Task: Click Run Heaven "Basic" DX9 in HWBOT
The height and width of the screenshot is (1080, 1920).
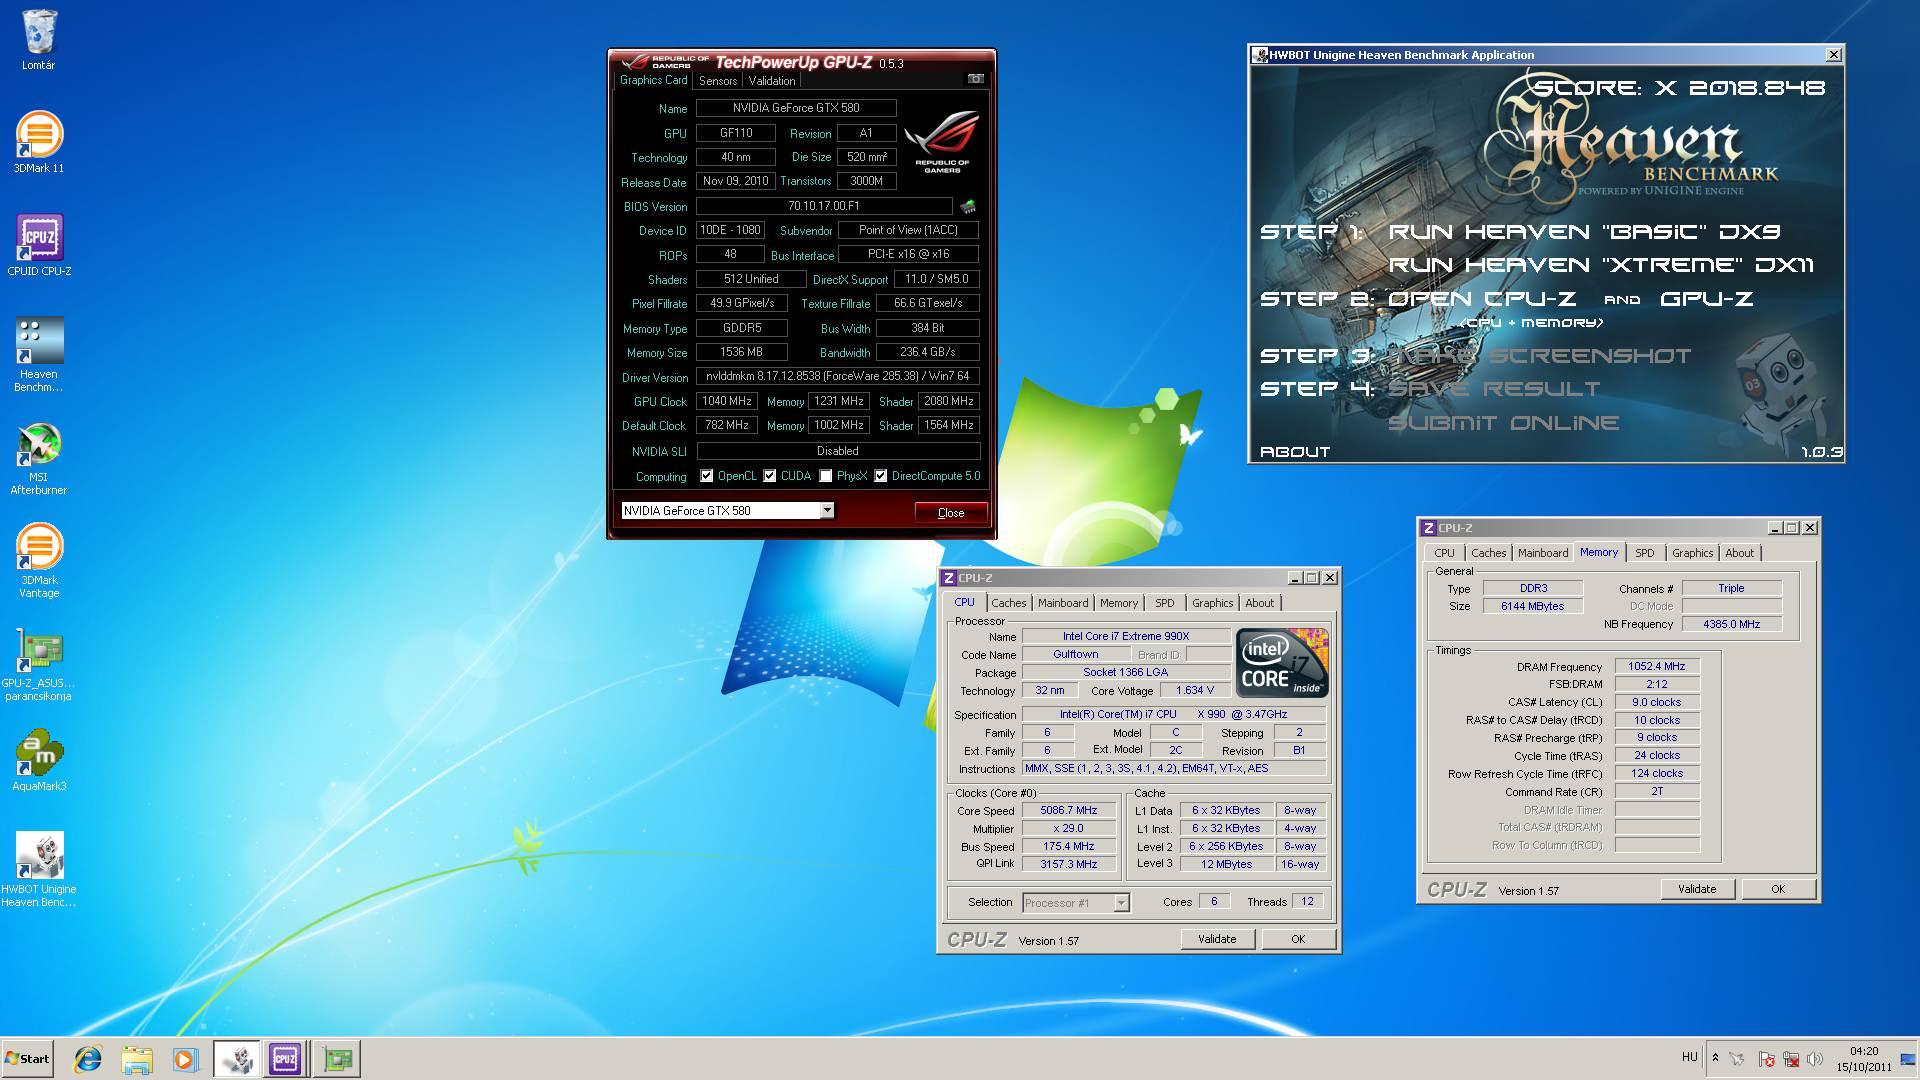Action: 1585,232
